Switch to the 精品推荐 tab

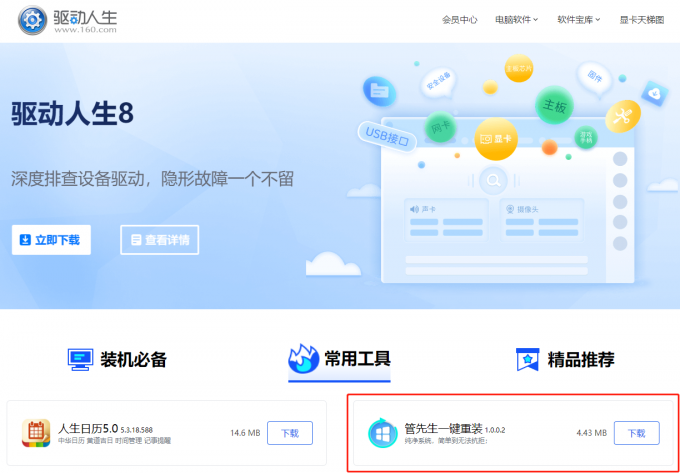565,359
